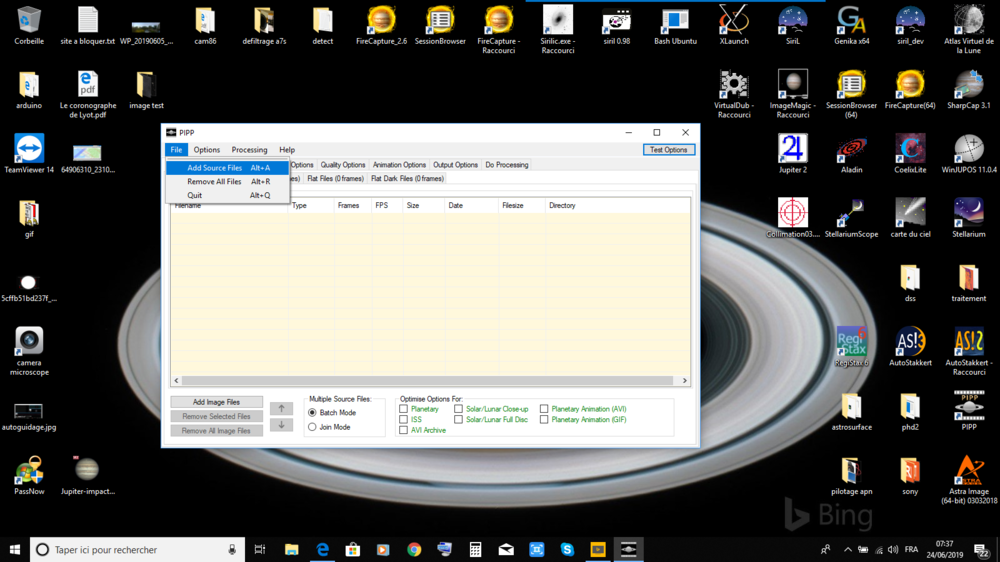
Task: Click the move file up arrow button
Action: (281, 408)
